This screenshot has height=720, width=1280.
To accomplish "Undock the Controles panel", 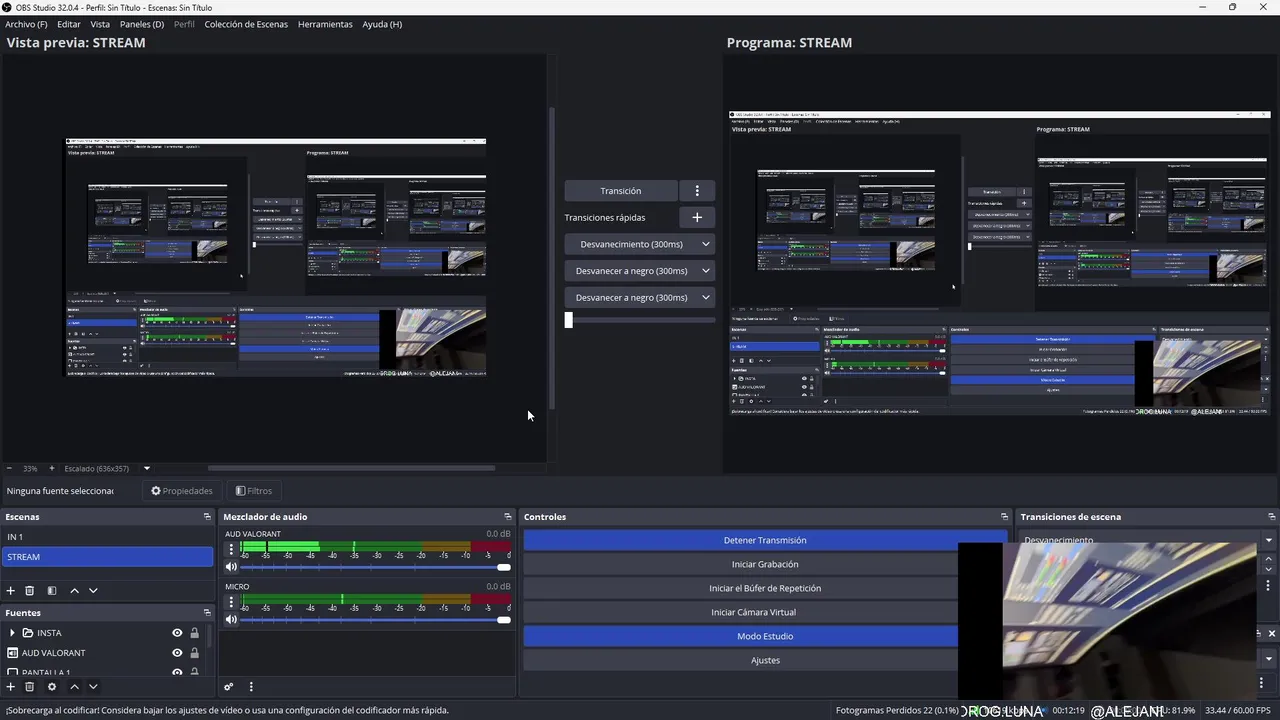I will [x=1004, y=517].
